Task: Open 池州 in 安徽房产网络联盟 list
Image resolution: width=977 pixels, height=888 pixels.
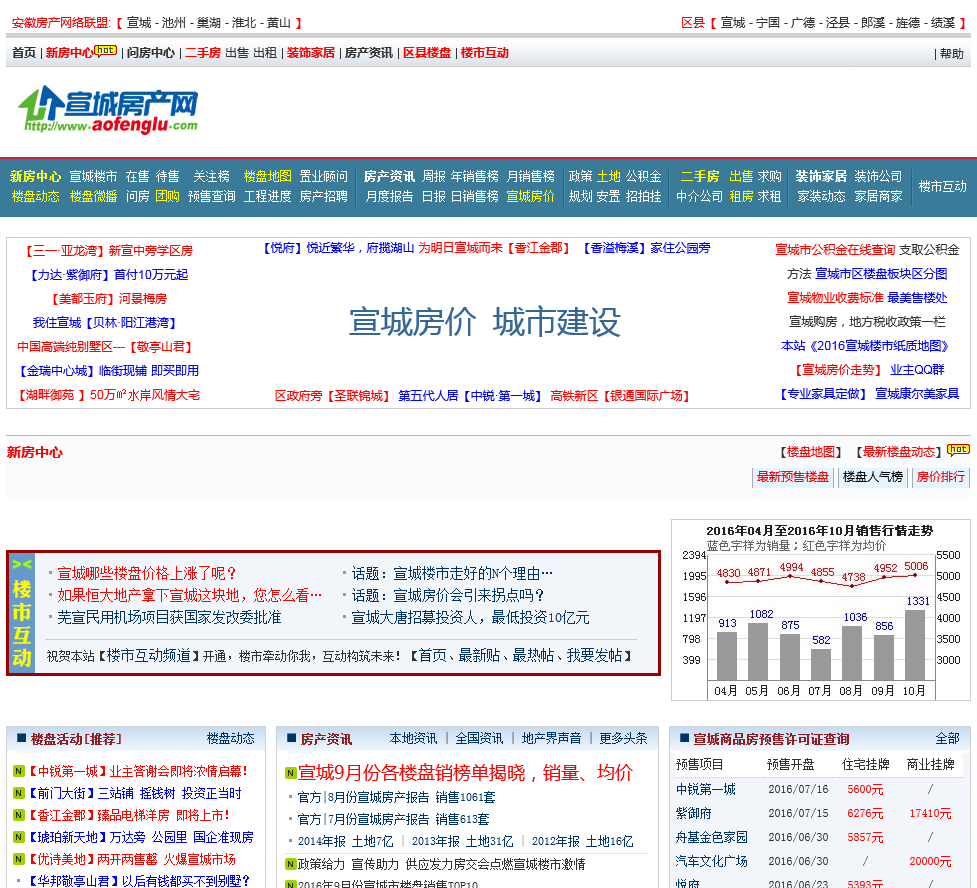Action: pyautogui.click(x=174, y=23)
